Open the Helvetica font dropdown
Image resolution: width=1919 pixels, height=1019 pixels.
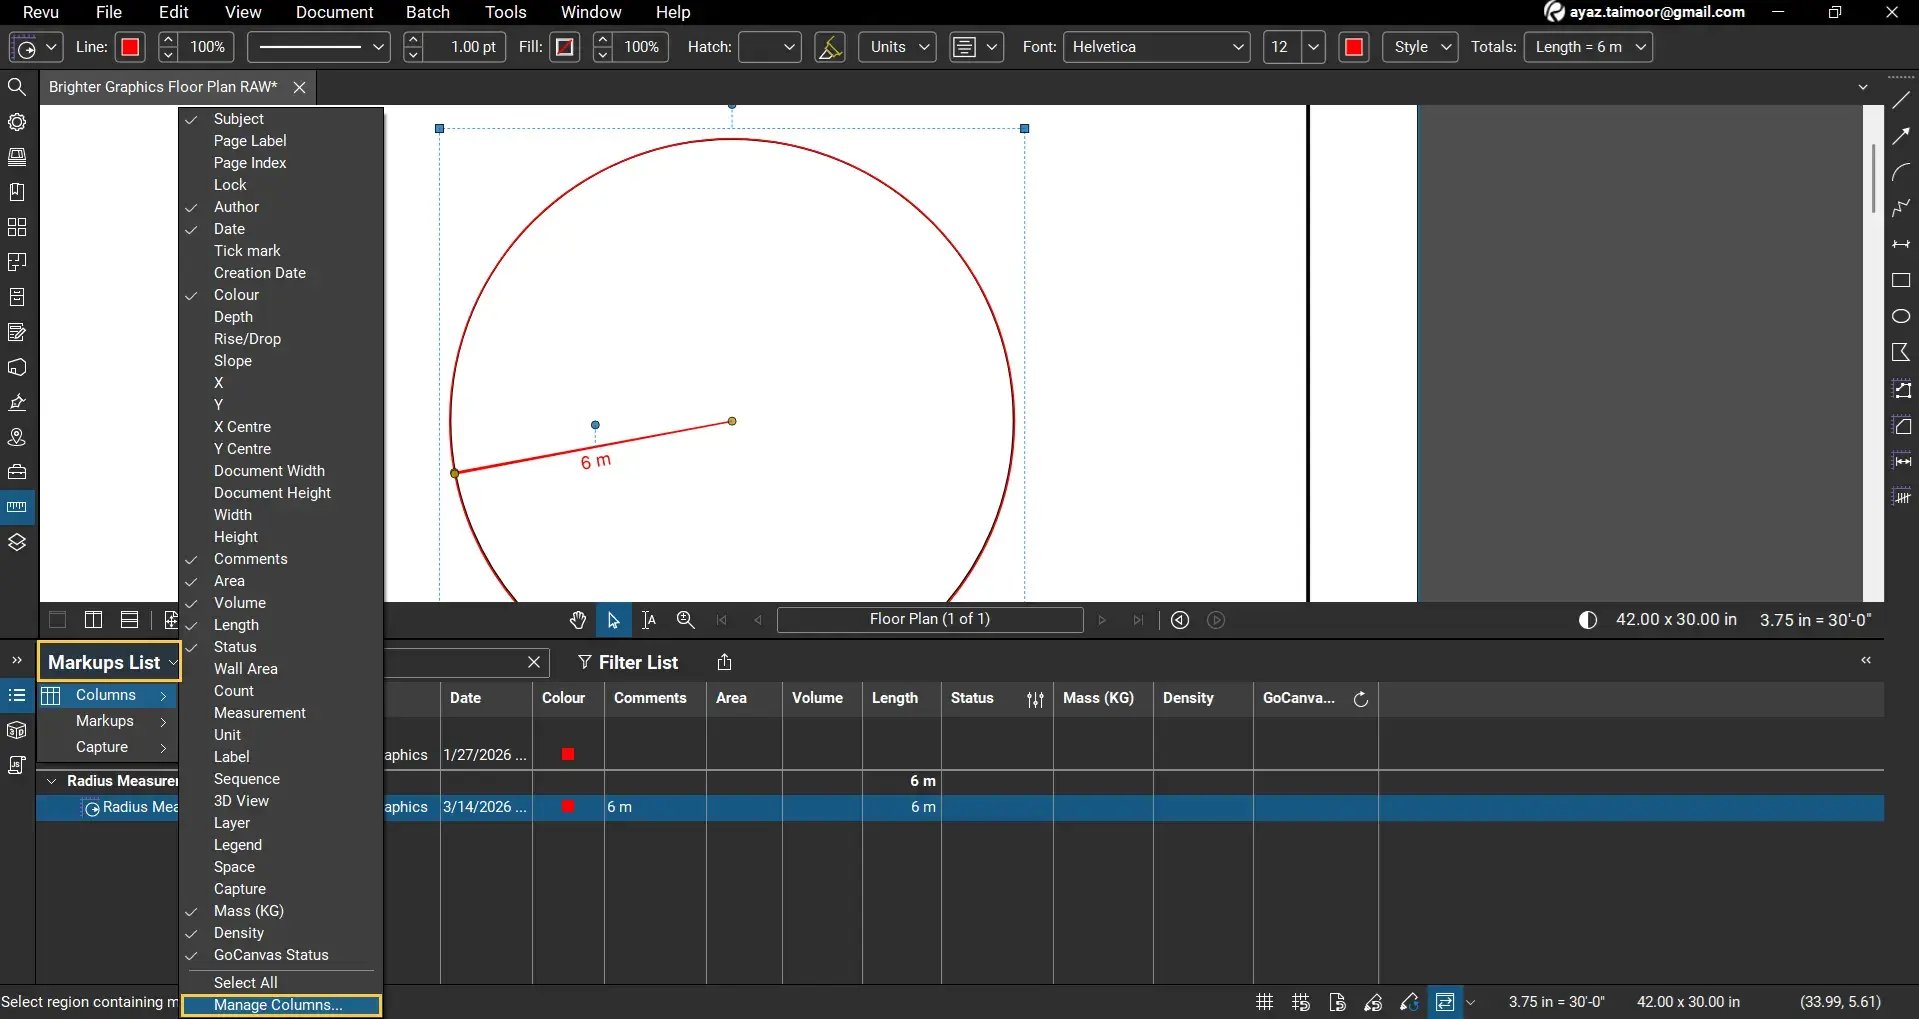point(1155,47)
